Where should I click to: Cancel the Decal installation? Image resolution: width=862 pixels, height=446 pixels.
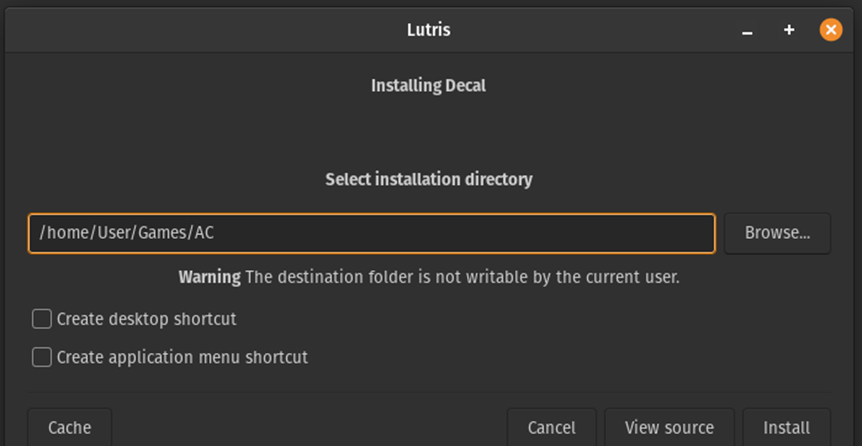[x=551, y=427]
